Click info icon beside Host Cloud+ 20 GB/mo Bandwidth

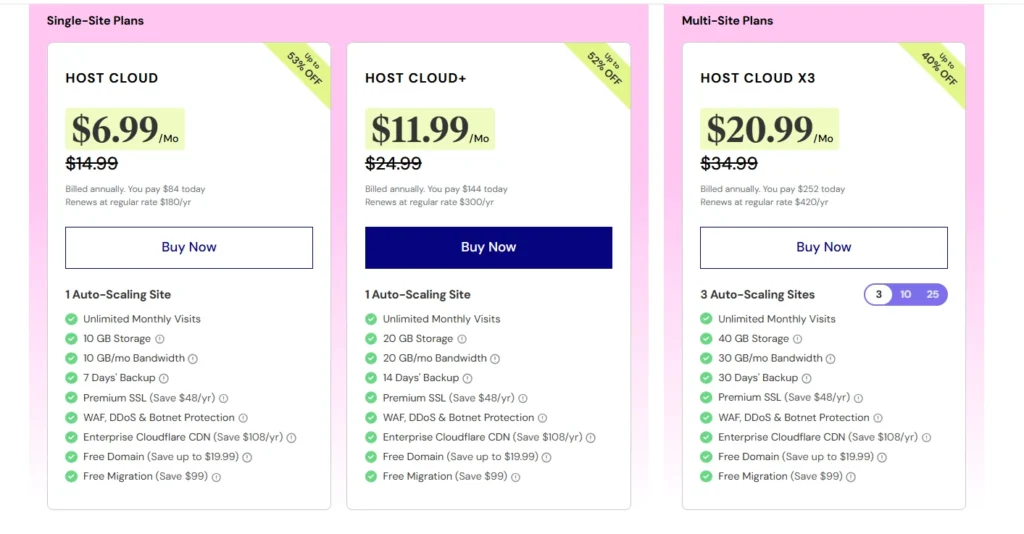(495, 359)
